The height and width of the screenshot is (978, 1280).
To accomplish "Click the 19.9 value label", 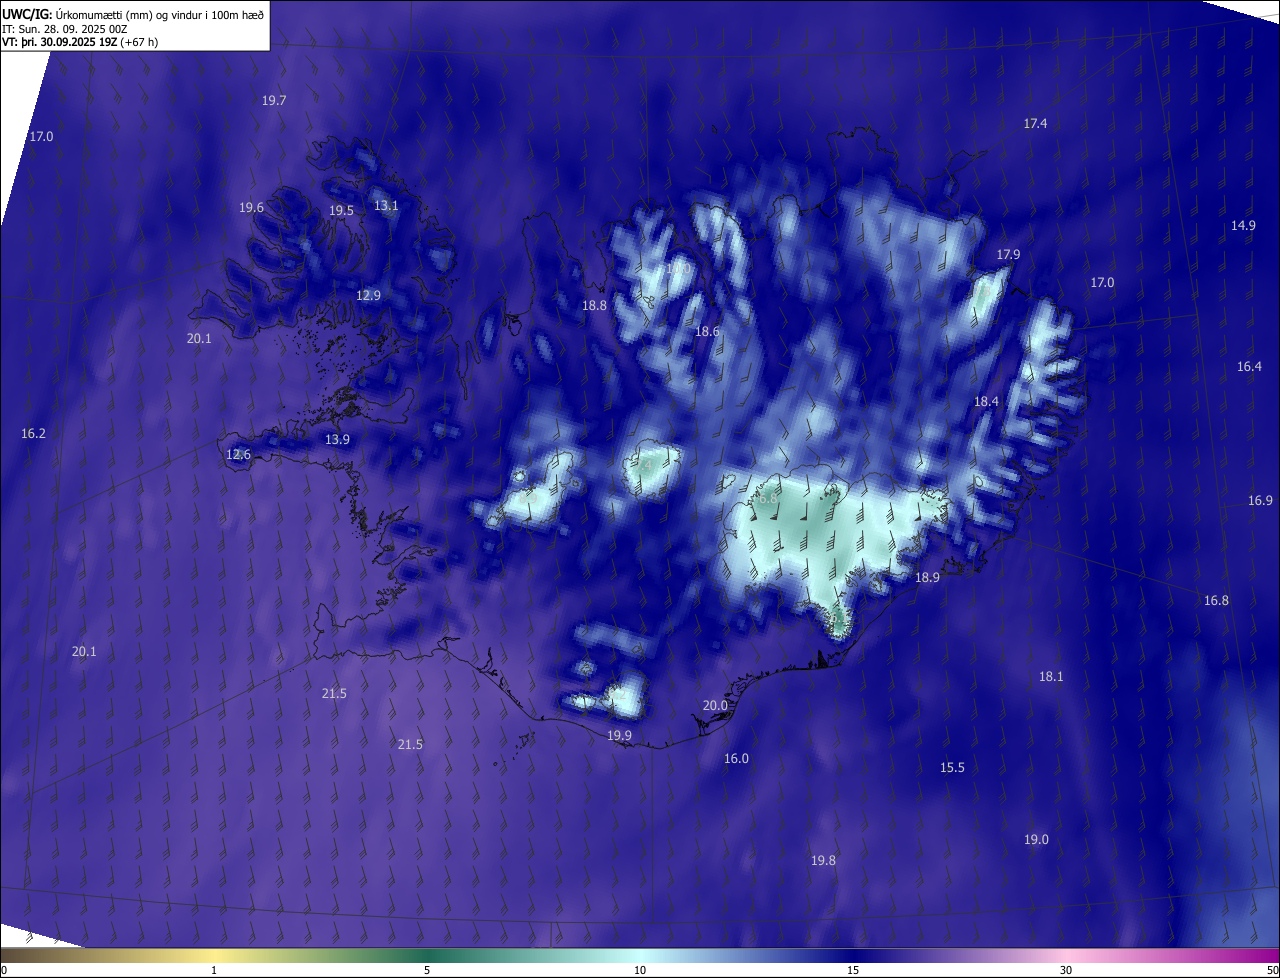I will [619, 736].
